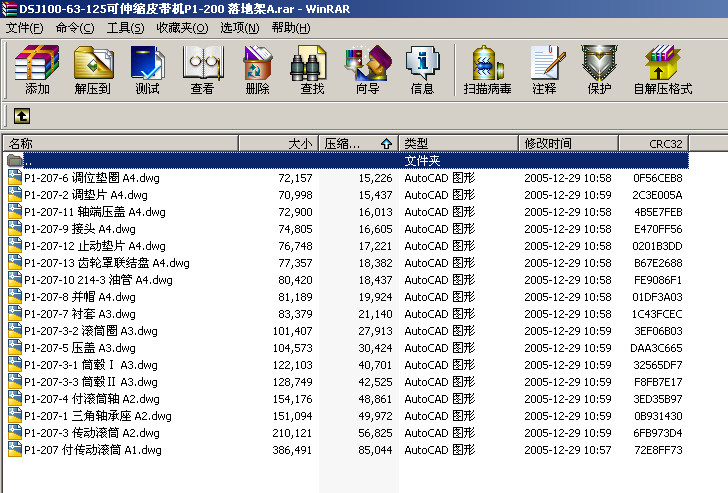
Task: Select file P1-207-3-1 筒毂 I A3.dwg
Action: [x=91, y=365]
